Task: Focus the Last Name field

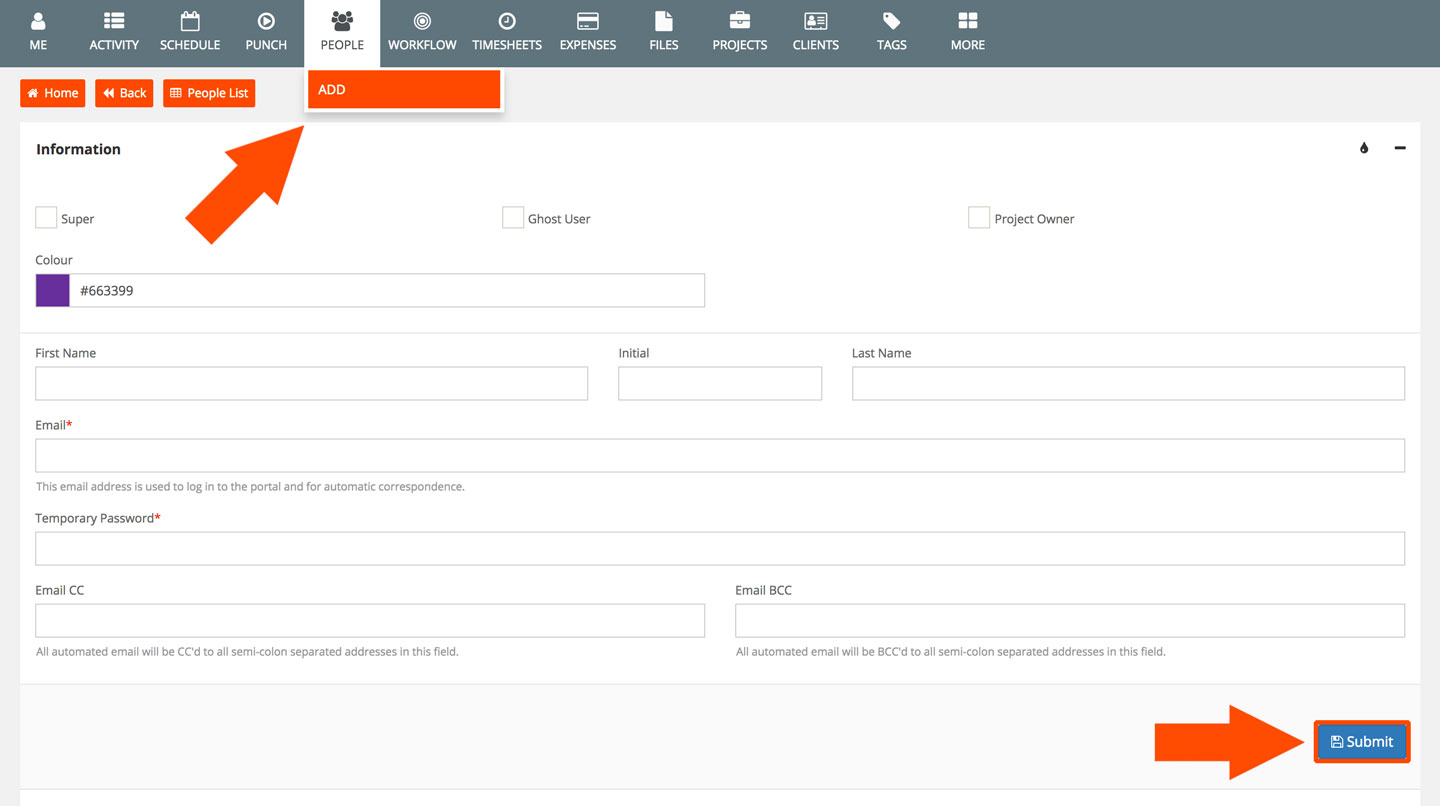Action: tap(1128, 384)
